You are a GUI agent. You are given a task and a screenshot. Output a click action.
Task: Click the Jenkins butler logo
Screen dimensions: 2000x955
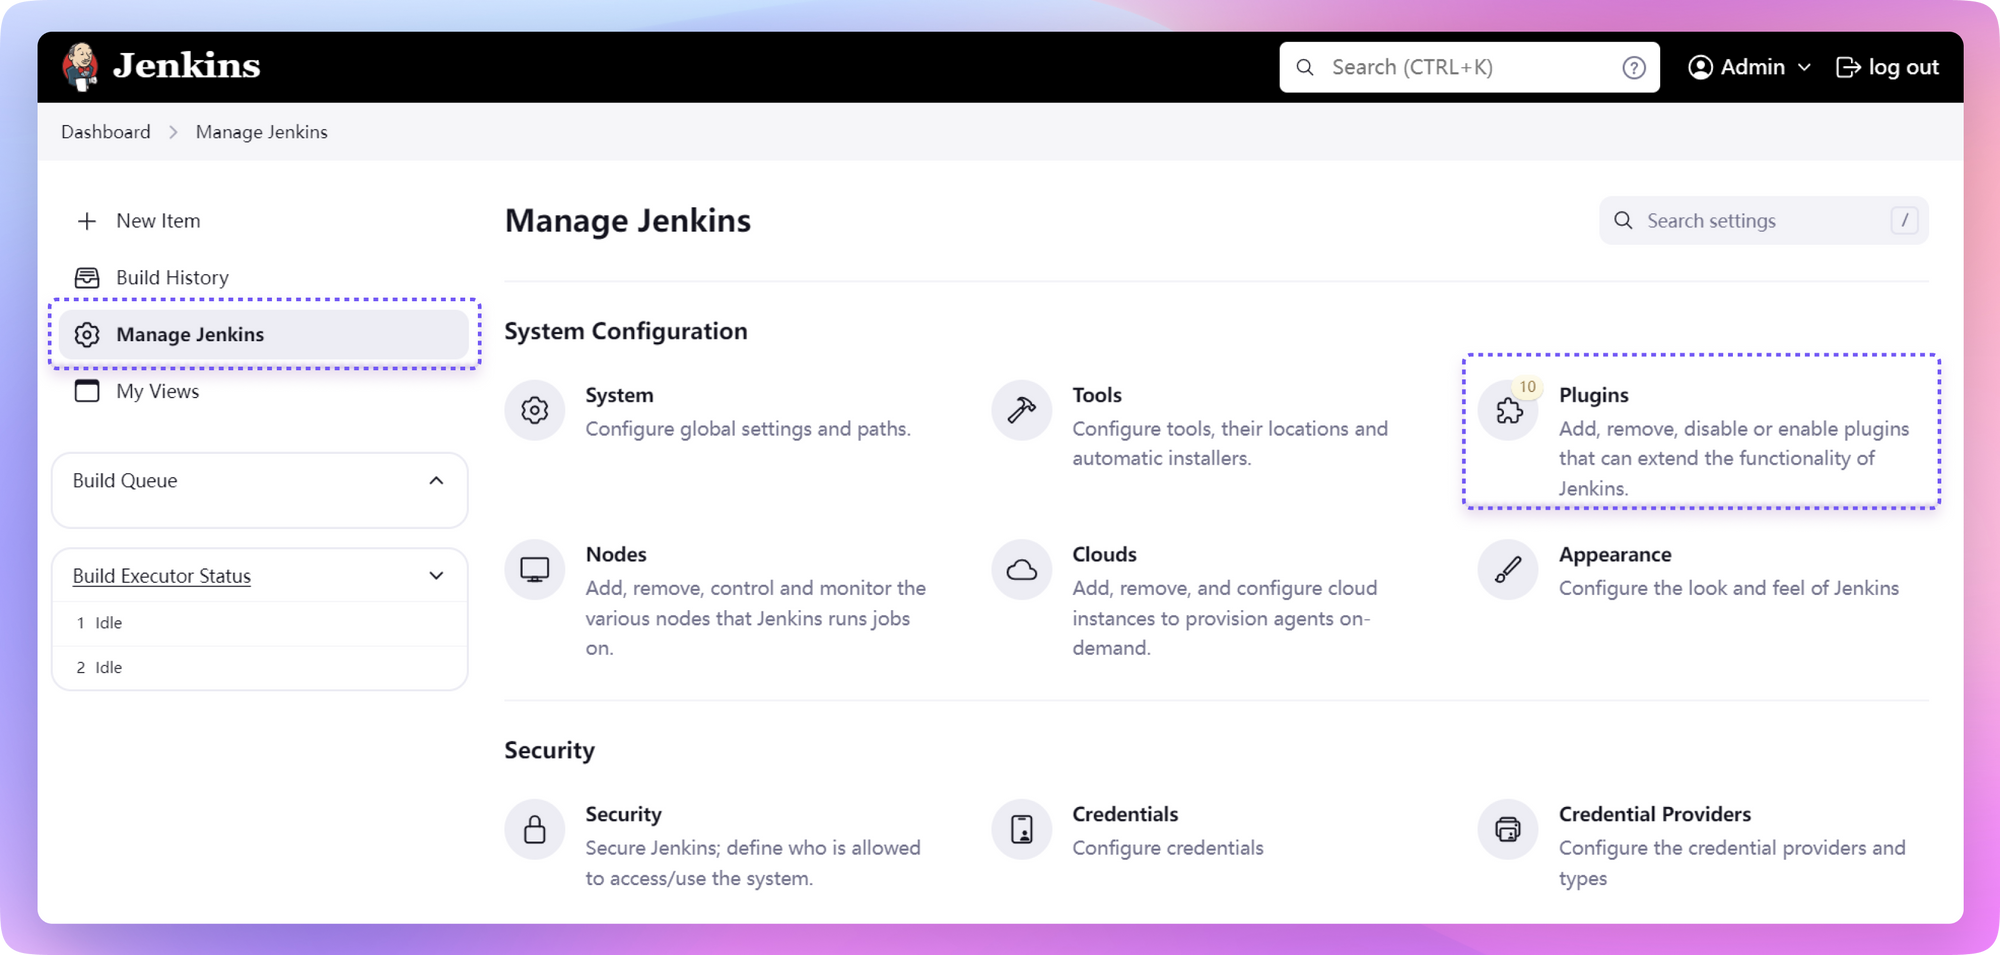tap(80, 67)
